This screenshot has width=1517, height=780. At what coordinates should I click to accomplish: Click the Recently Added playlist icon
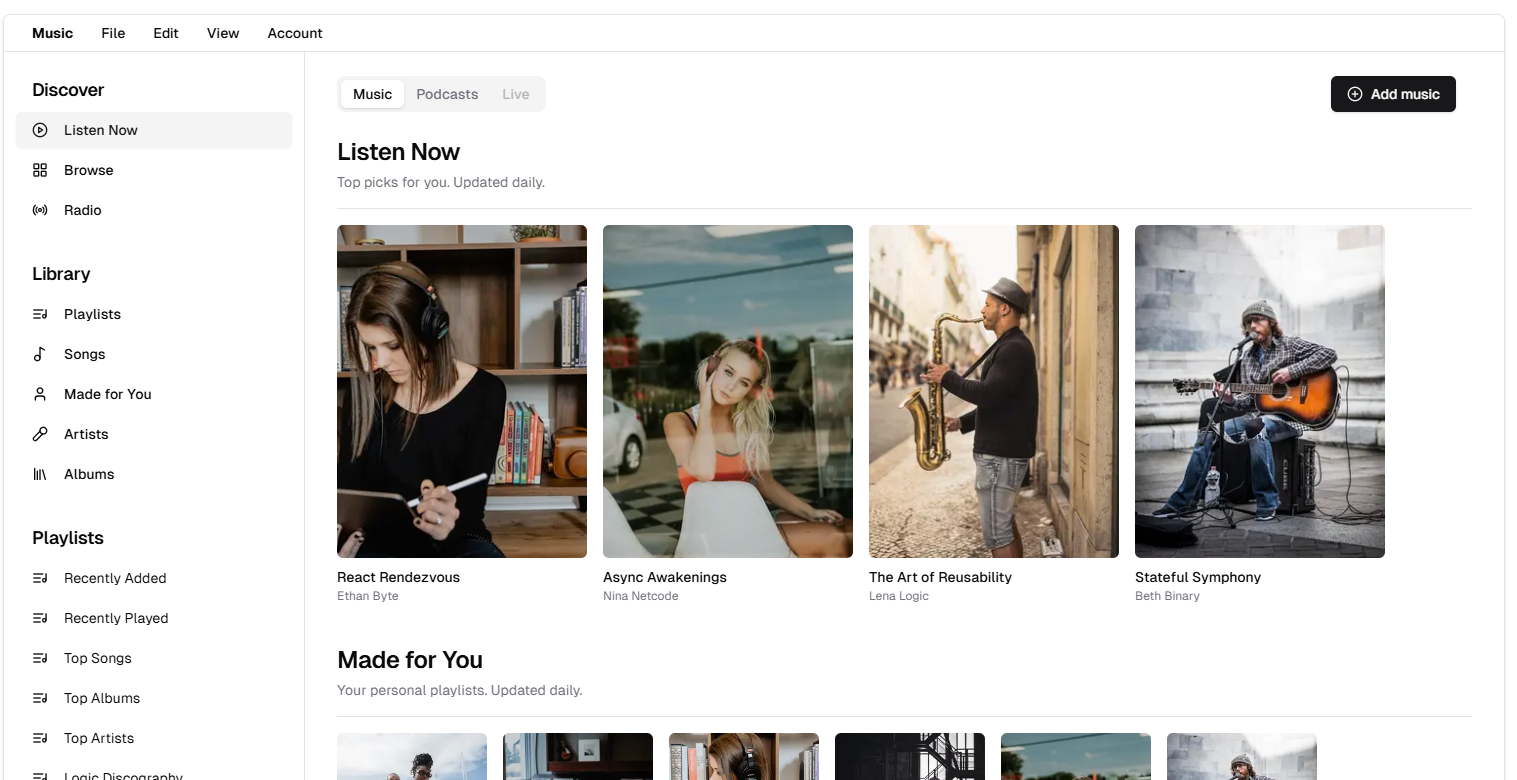(40, 578)
